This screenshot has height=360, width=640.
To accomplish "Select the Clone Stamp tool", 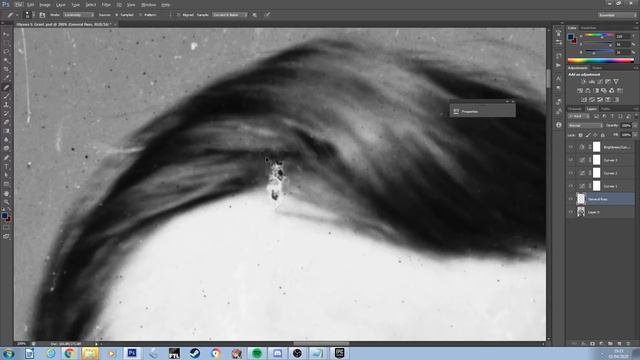I will click(x=7, y=105).
